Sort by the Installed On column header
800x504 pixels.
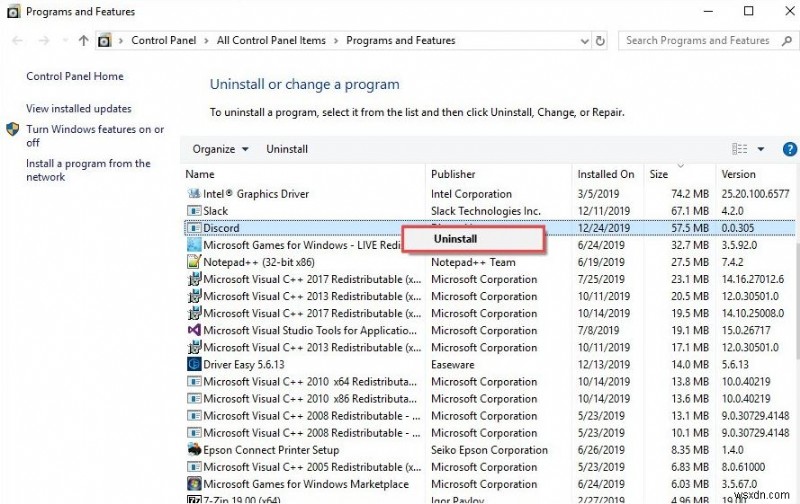pos(608,174)
